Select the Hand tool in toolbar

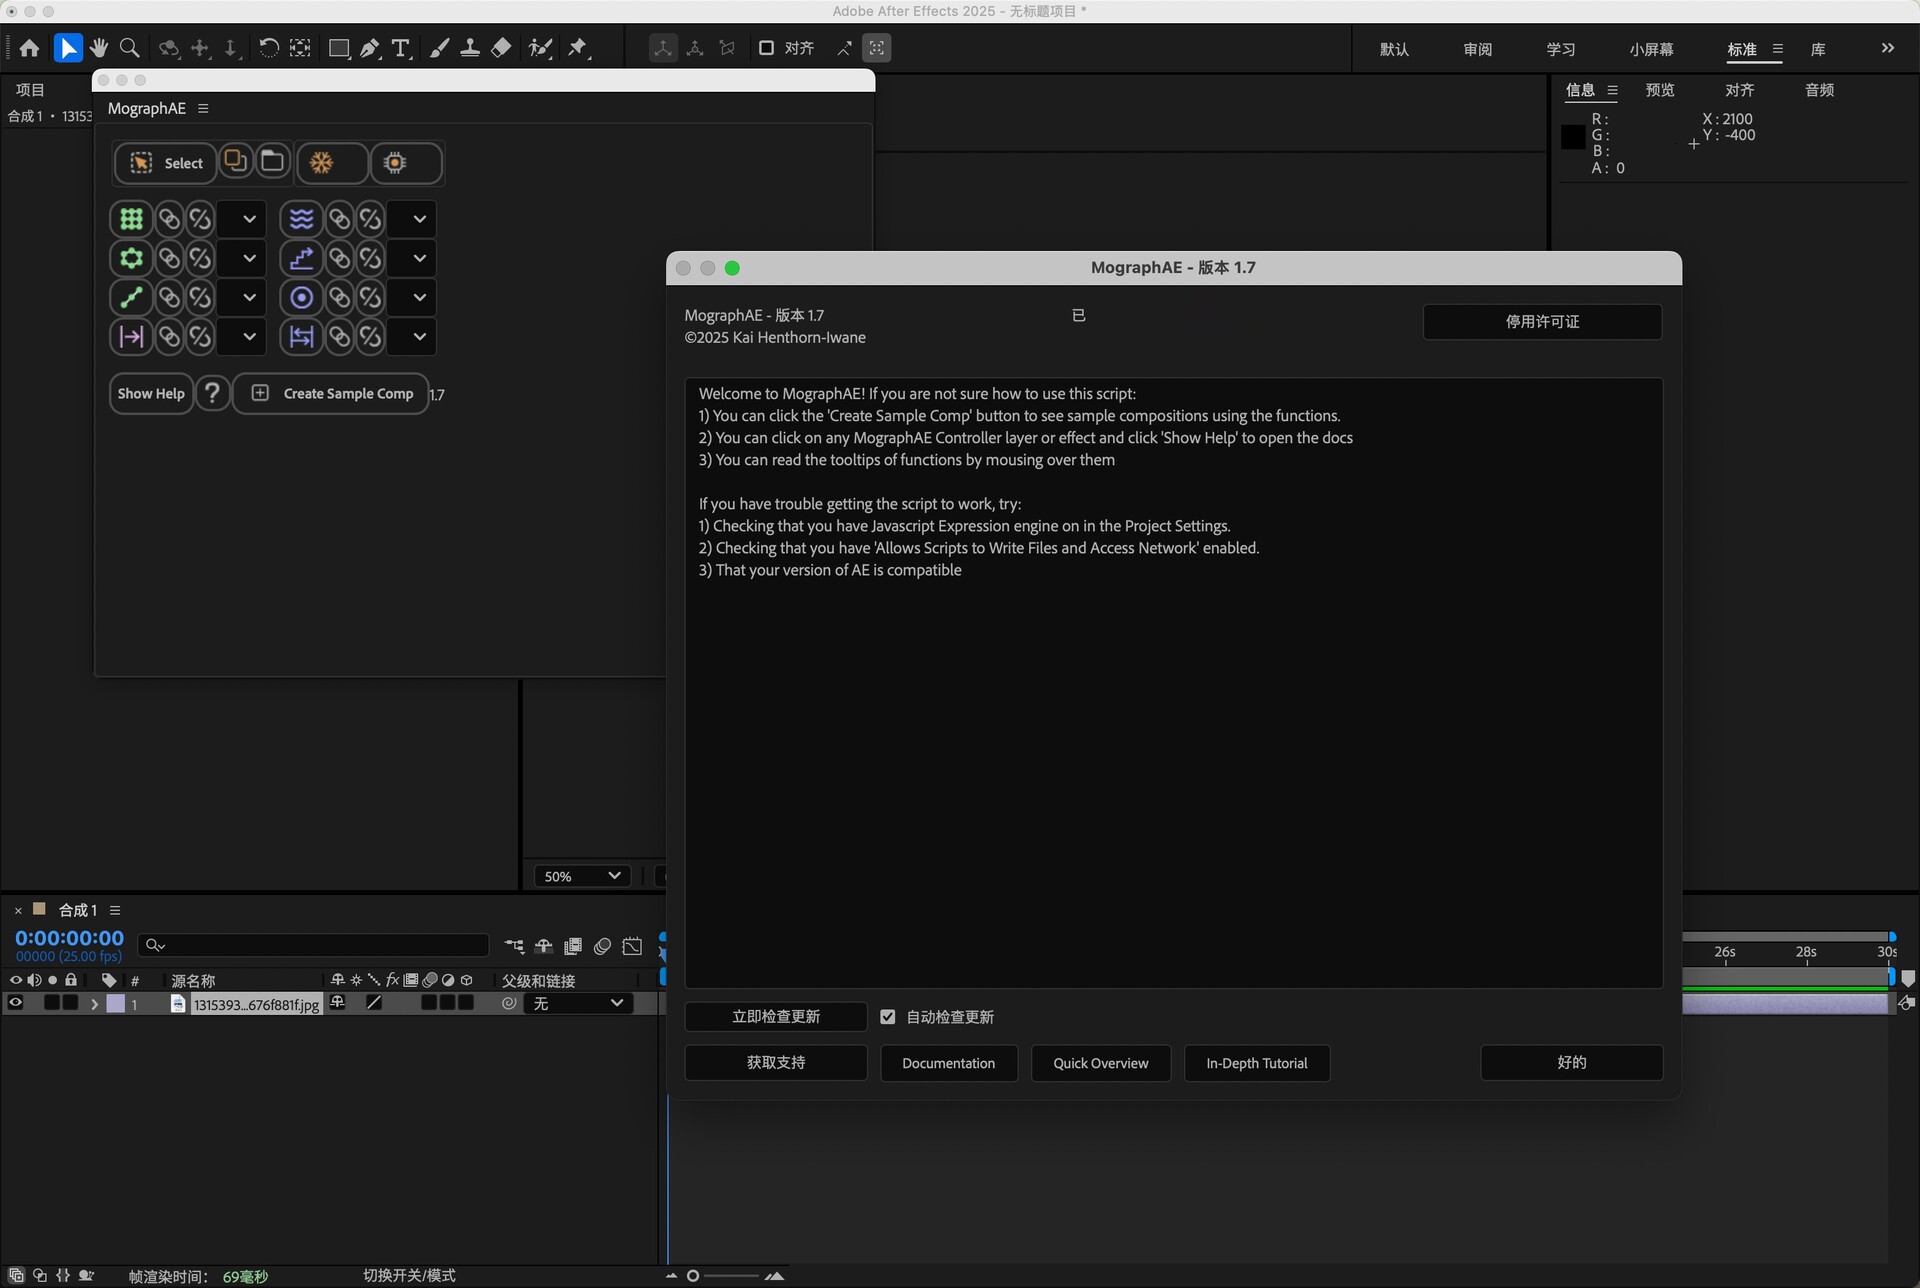98,48
